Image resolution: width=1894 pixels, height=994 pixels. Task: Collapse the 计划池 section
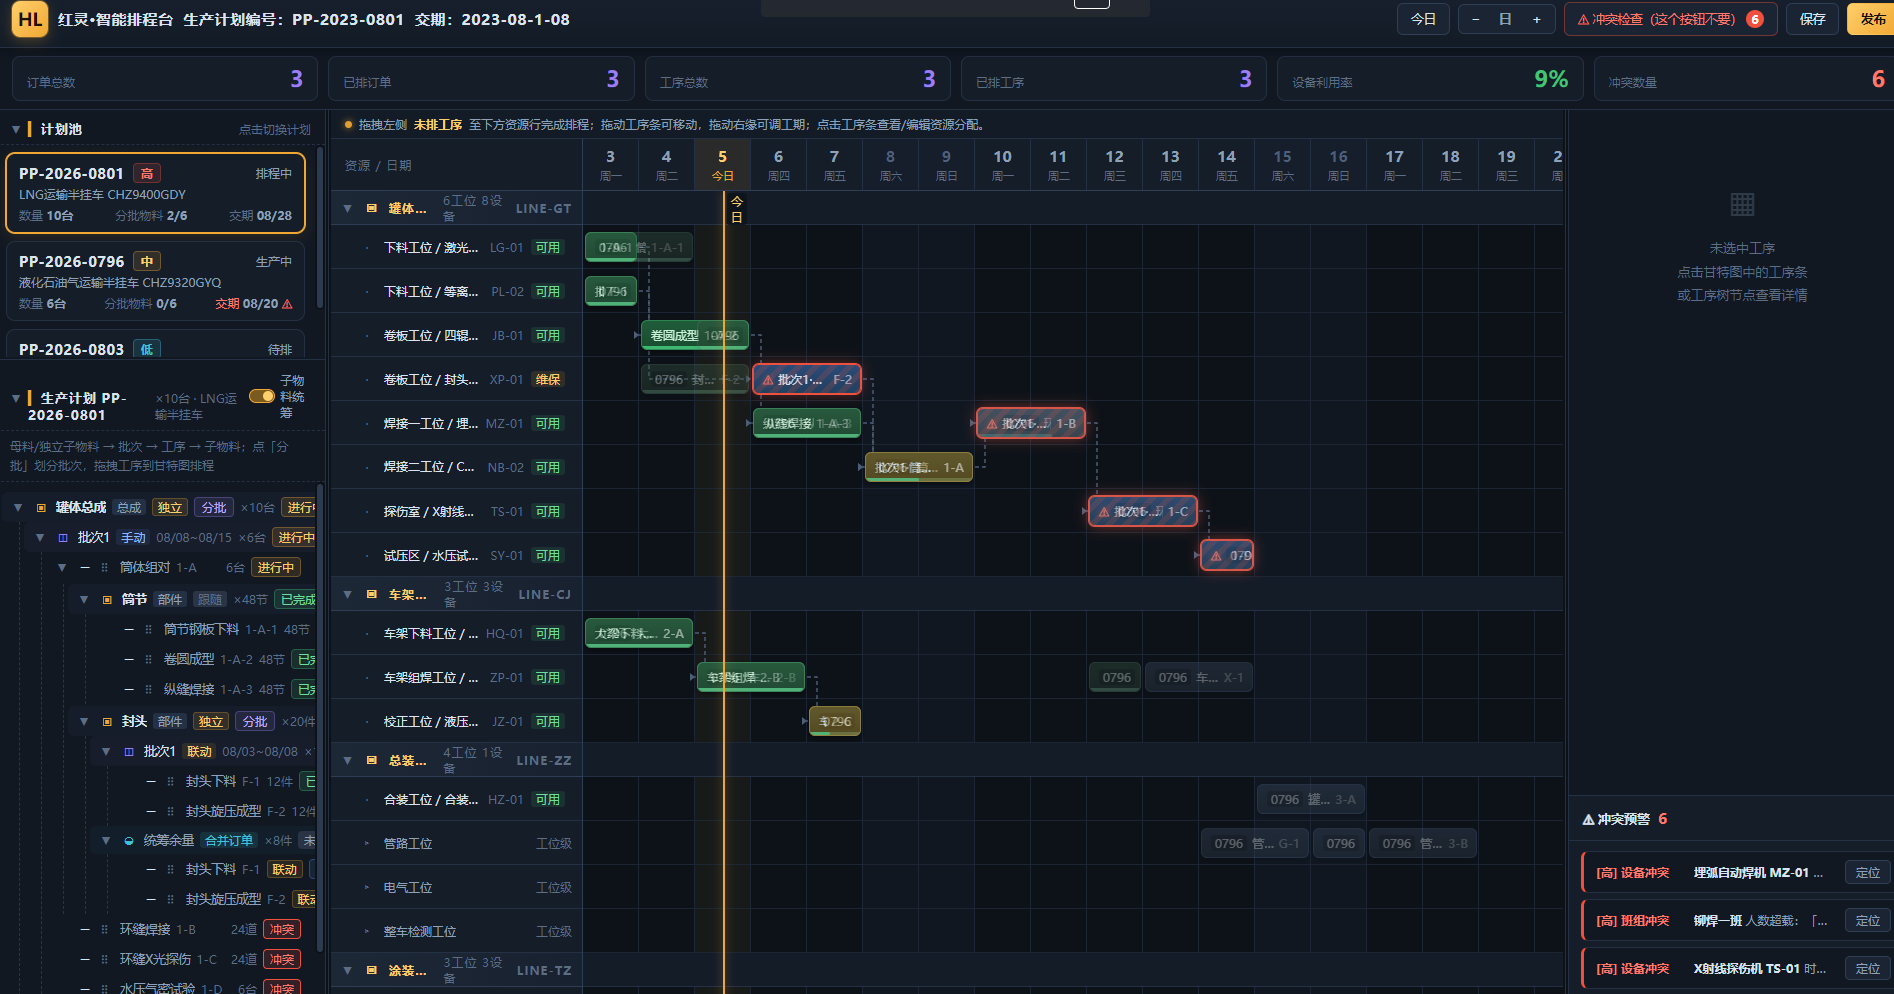click(16, 129)
